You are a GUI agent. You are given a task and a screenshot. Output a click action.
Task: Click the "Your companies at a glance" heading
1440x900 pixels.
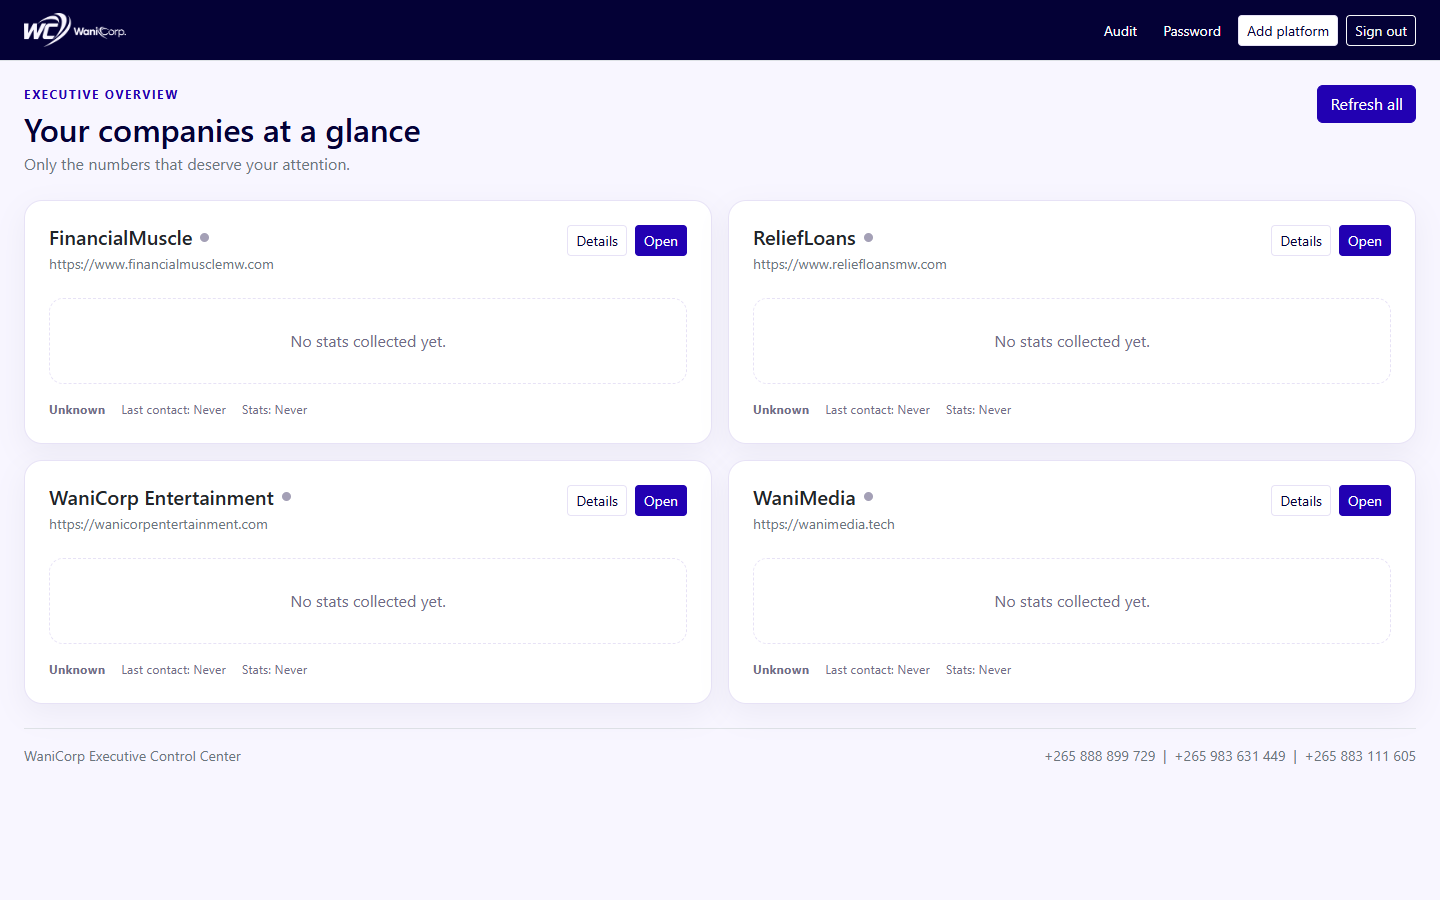[x=222, y=131]
